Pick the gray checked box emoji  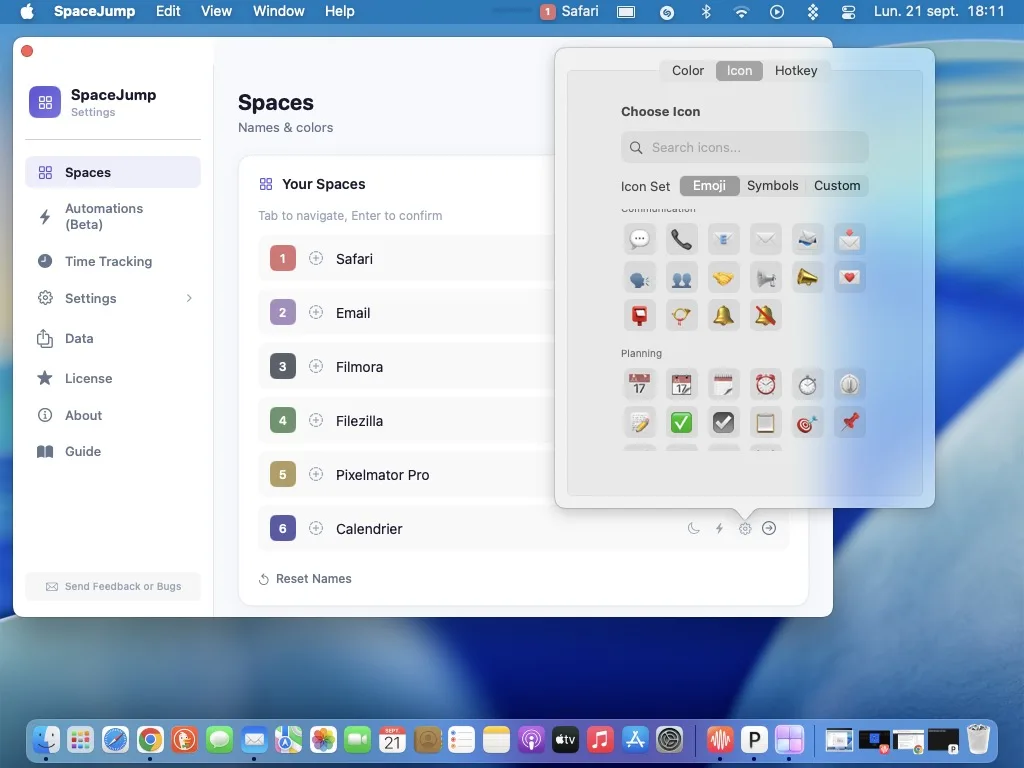[723, 423]
